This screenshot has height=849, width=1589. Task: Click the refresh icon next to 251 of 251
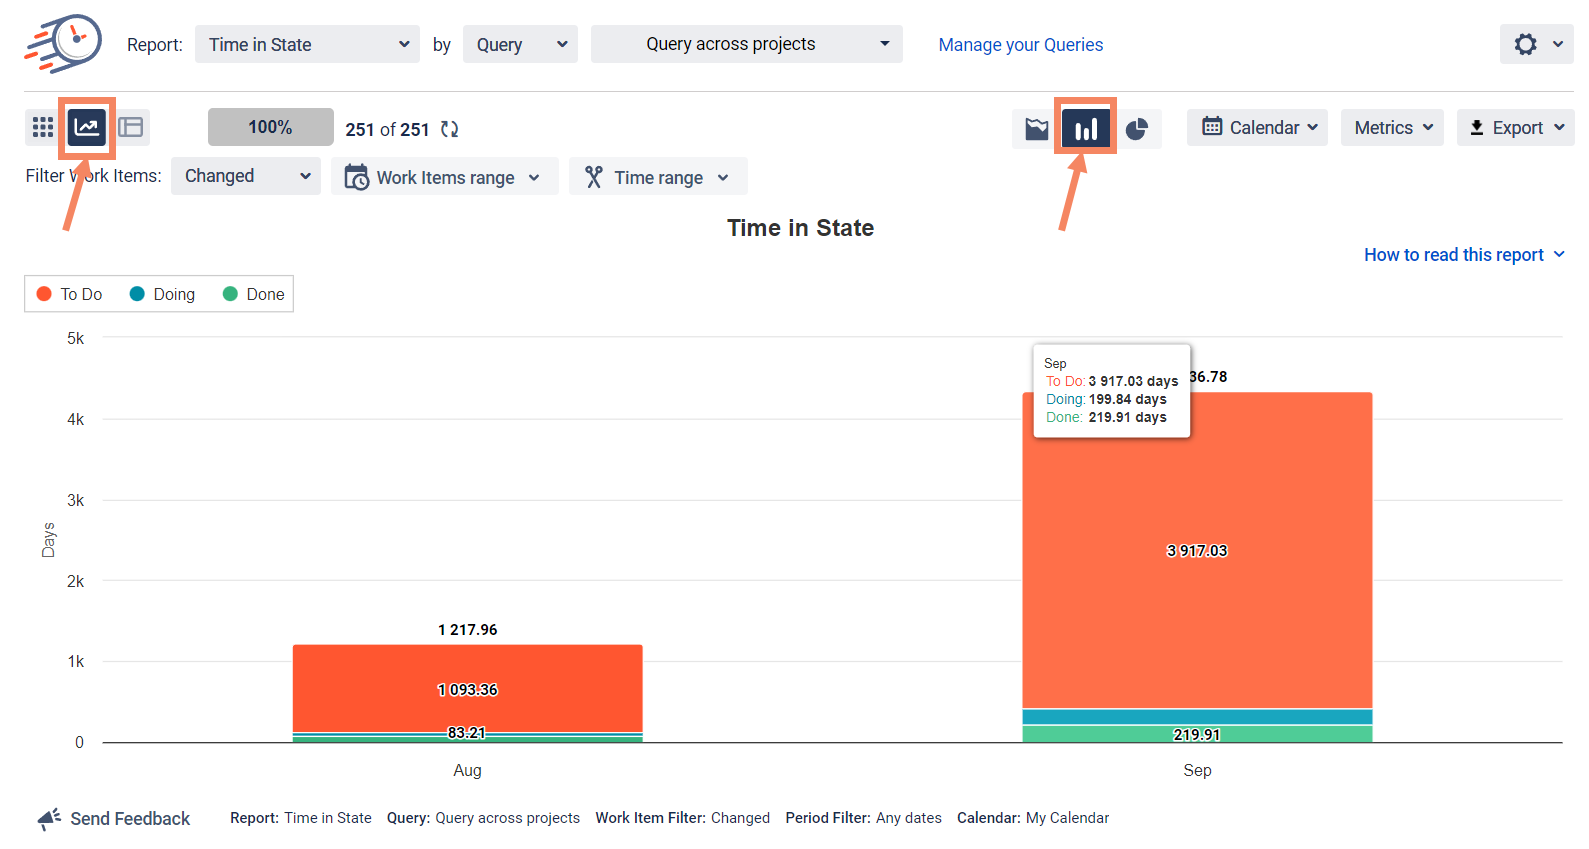click(x=450, y=129)
